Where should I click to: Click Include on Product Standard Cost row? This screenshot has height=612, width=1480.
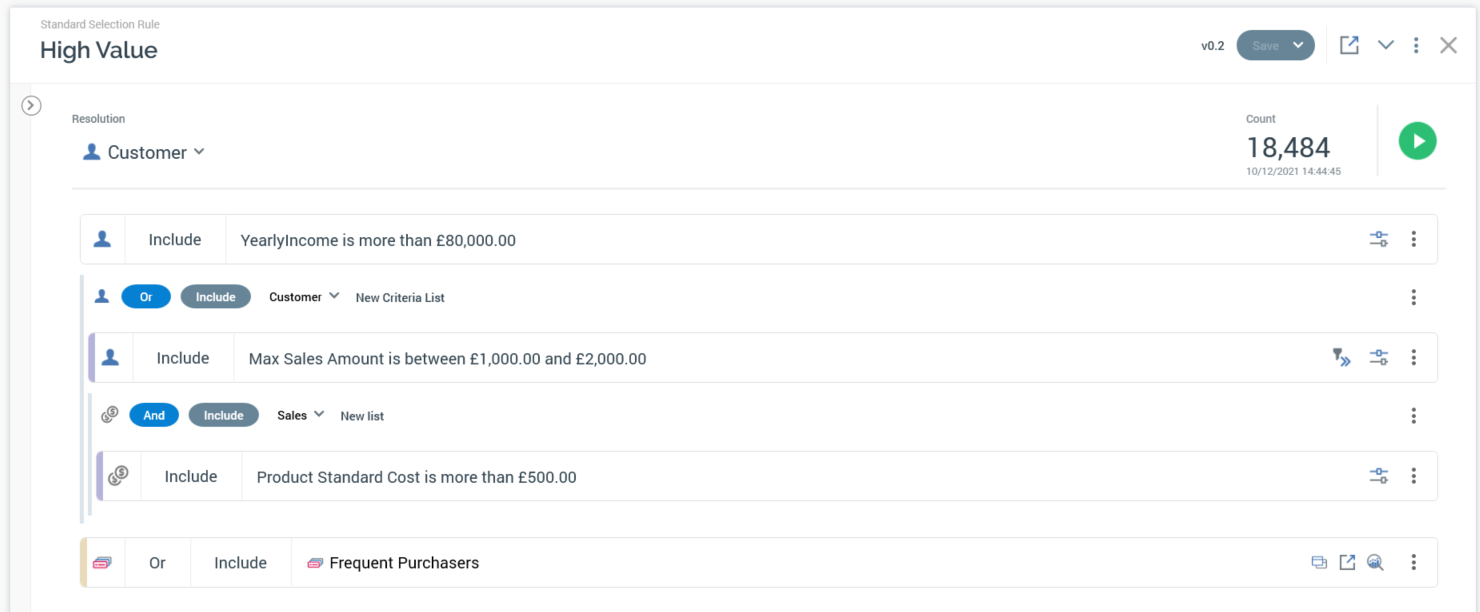coord(191,476)
